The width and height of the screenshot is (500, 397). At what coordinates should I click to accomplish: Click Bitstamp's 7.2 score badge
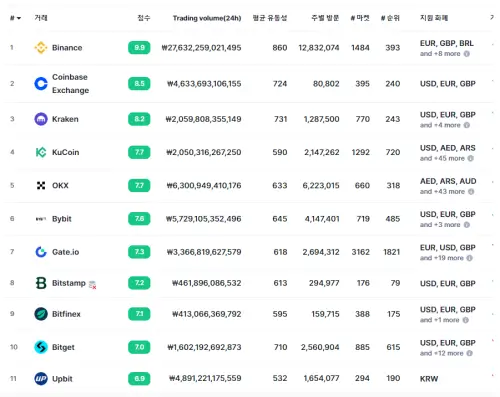(139, 283)
